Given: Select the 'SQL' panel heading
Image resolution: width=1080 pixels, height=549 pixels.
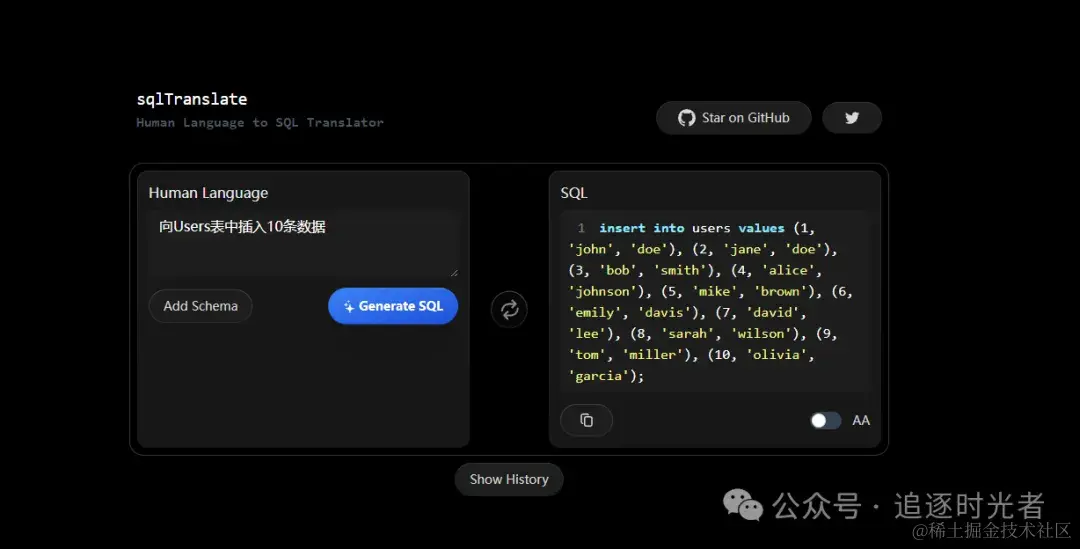Looking at the screenshot, I should [x=574, y=193].
